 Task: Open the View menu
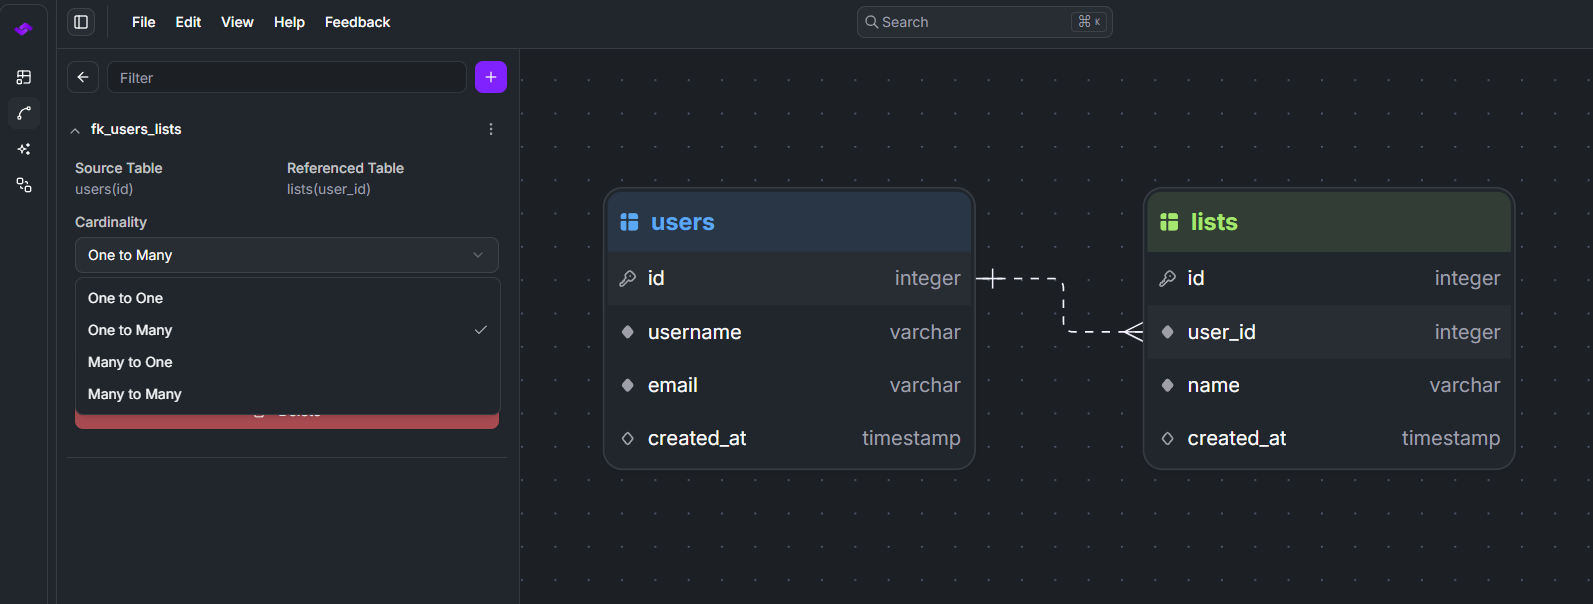click(x=237, y=22)
